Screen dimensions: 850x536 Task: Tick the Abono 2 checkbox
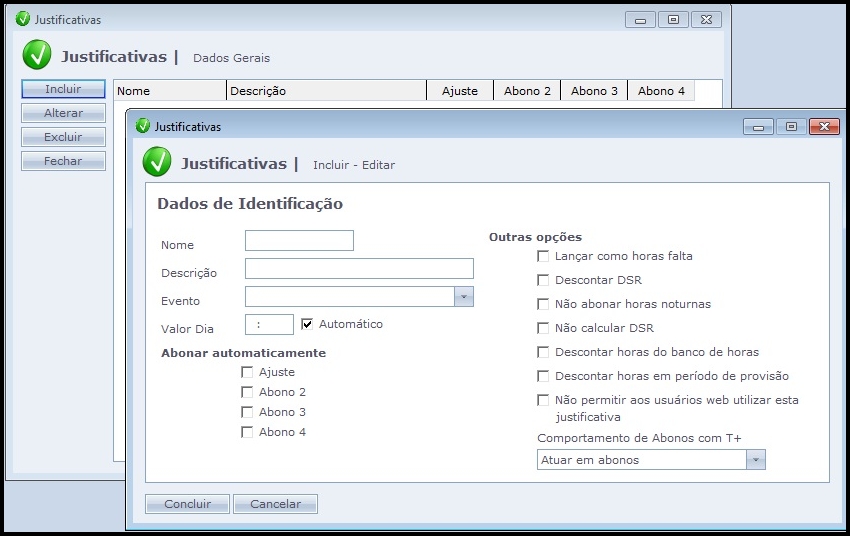coord(247,392)
